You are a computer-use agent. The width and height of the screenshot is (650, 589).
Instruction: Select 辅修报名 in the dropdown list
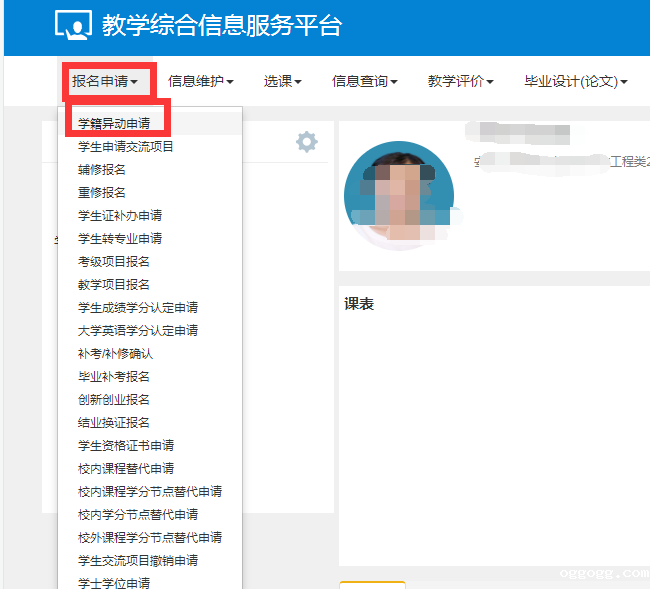102,170
